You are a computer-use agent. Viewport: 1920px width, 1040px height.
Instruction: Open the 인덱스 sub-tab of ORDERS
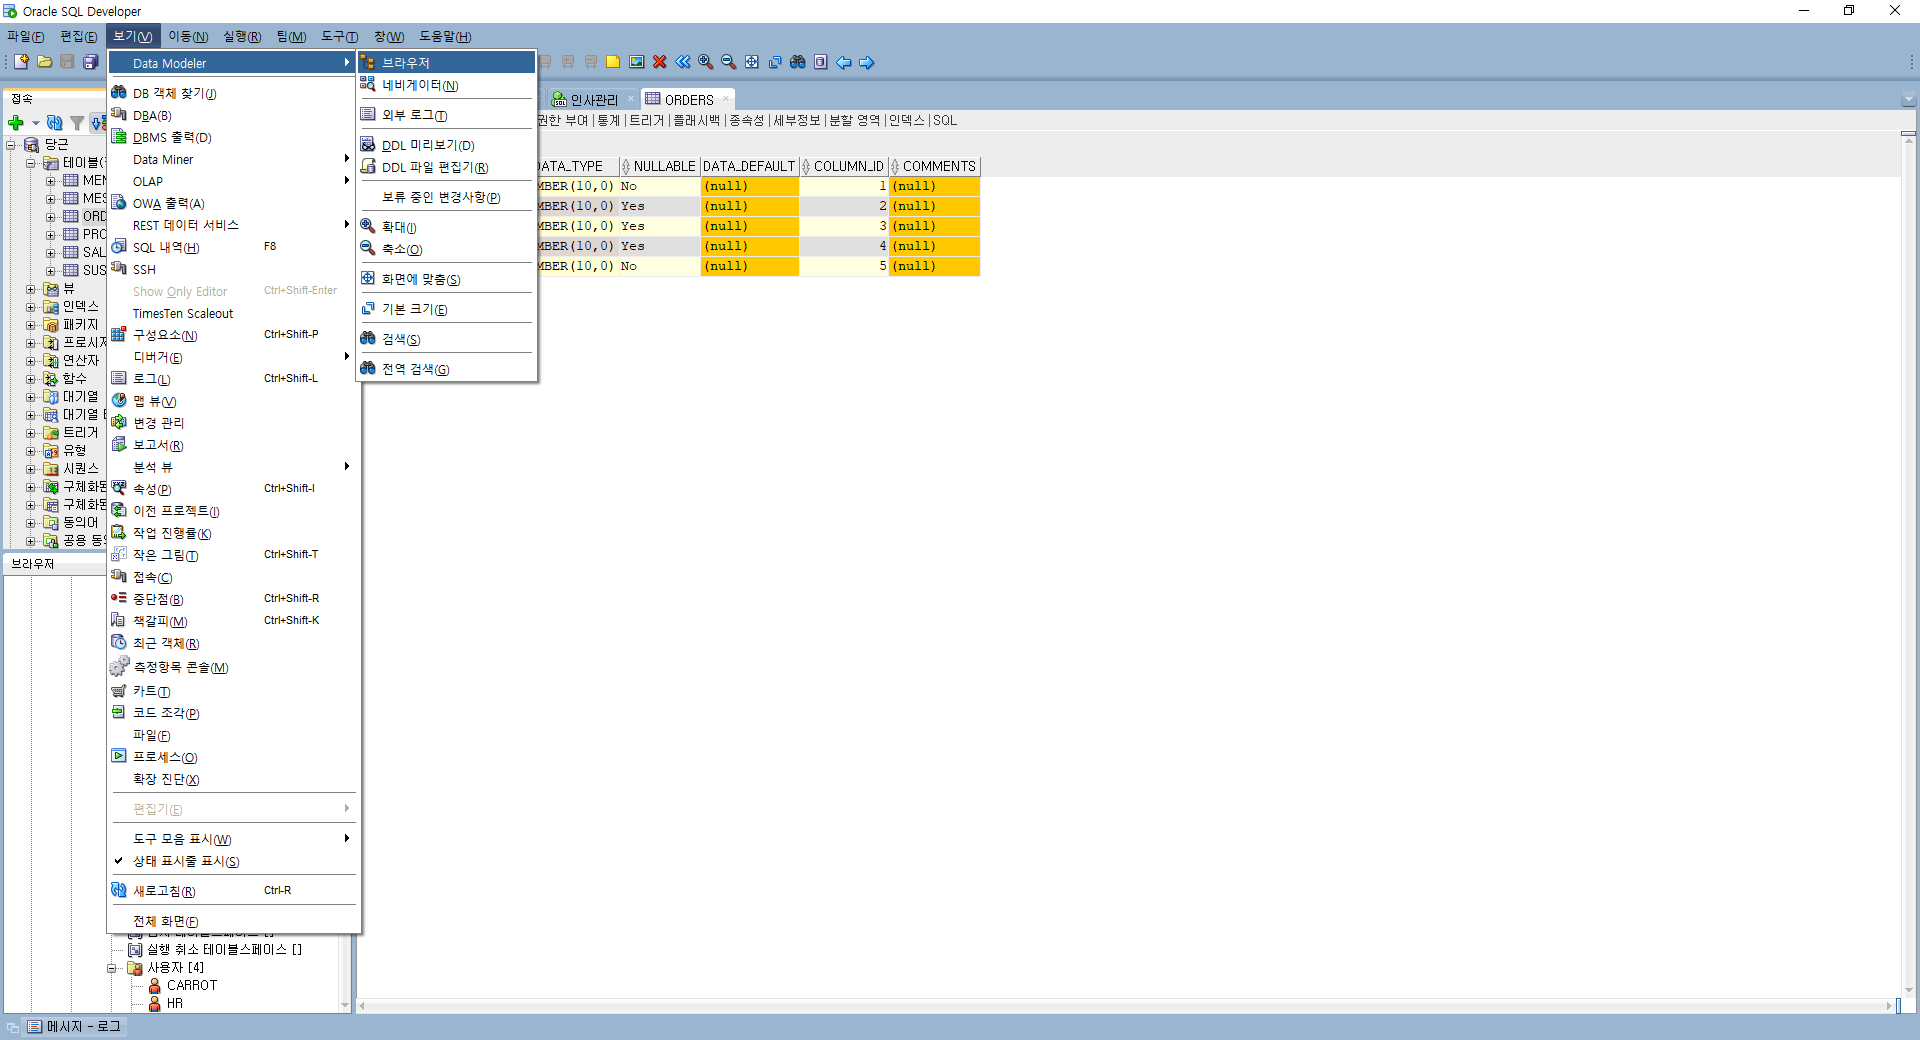point(907,120)
